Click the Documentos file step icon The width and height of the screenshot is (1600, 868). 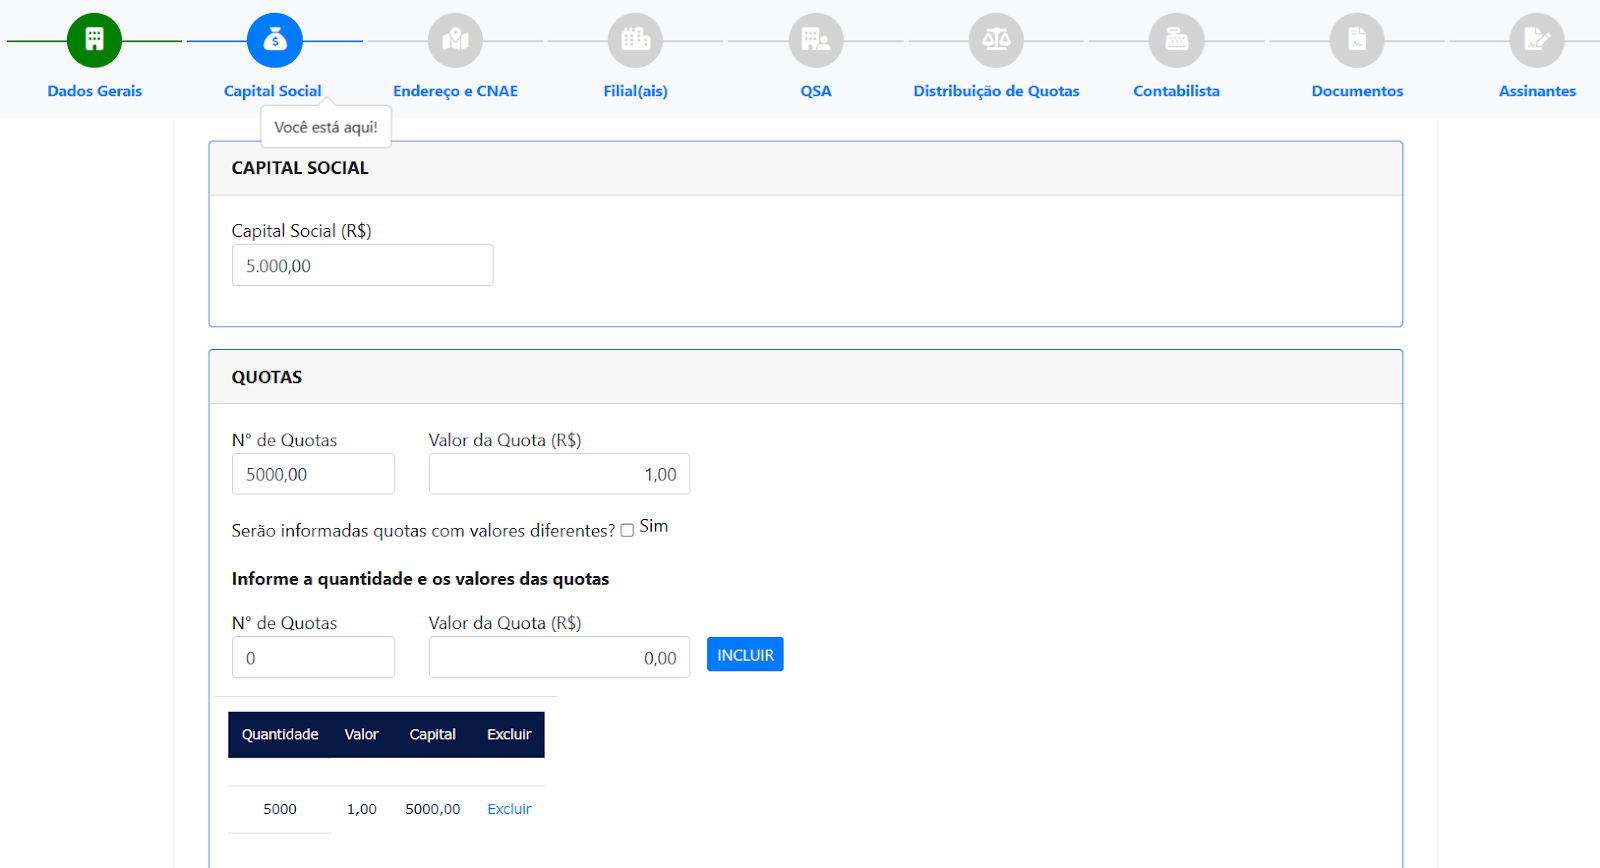pos(1357,40)
